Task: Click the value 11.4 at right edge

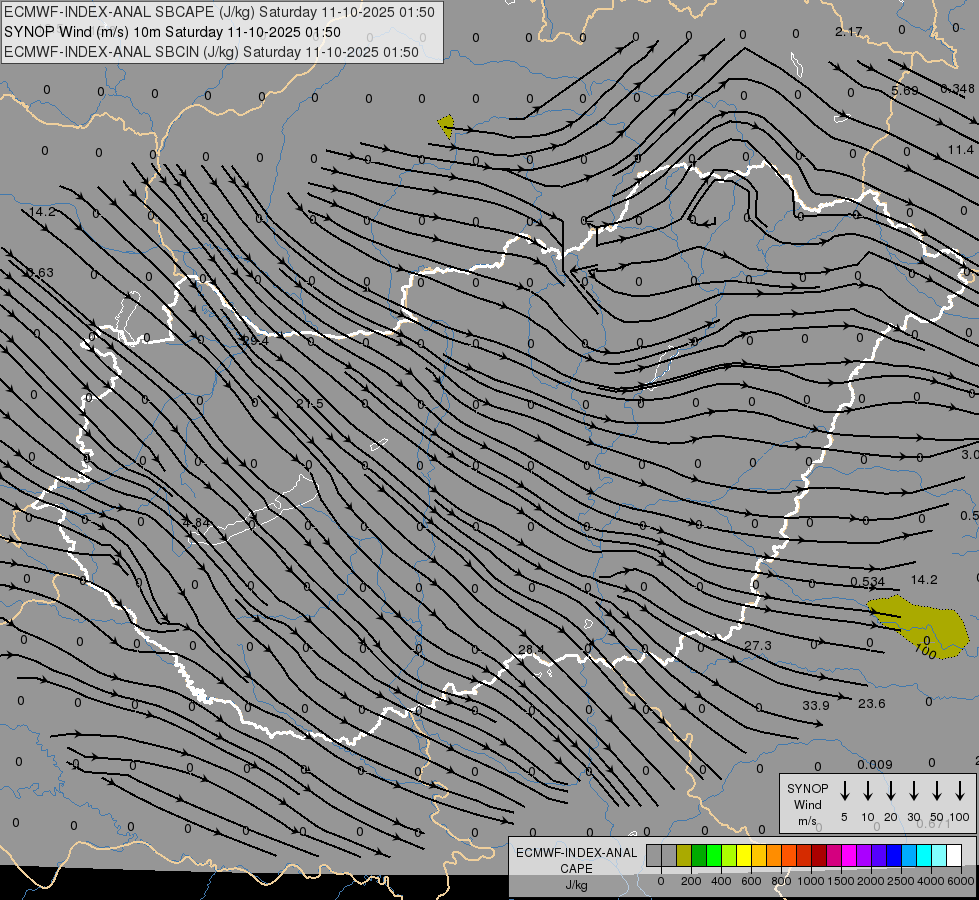Action: 960,149
